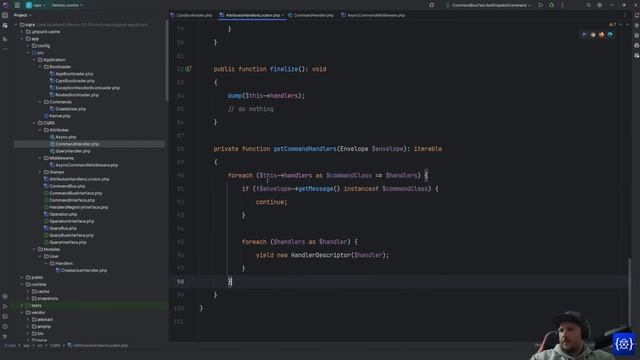This screenshot has height=360, width=640.
Task: Click the project tree vertical scrollbar
Action: (167, 60)
